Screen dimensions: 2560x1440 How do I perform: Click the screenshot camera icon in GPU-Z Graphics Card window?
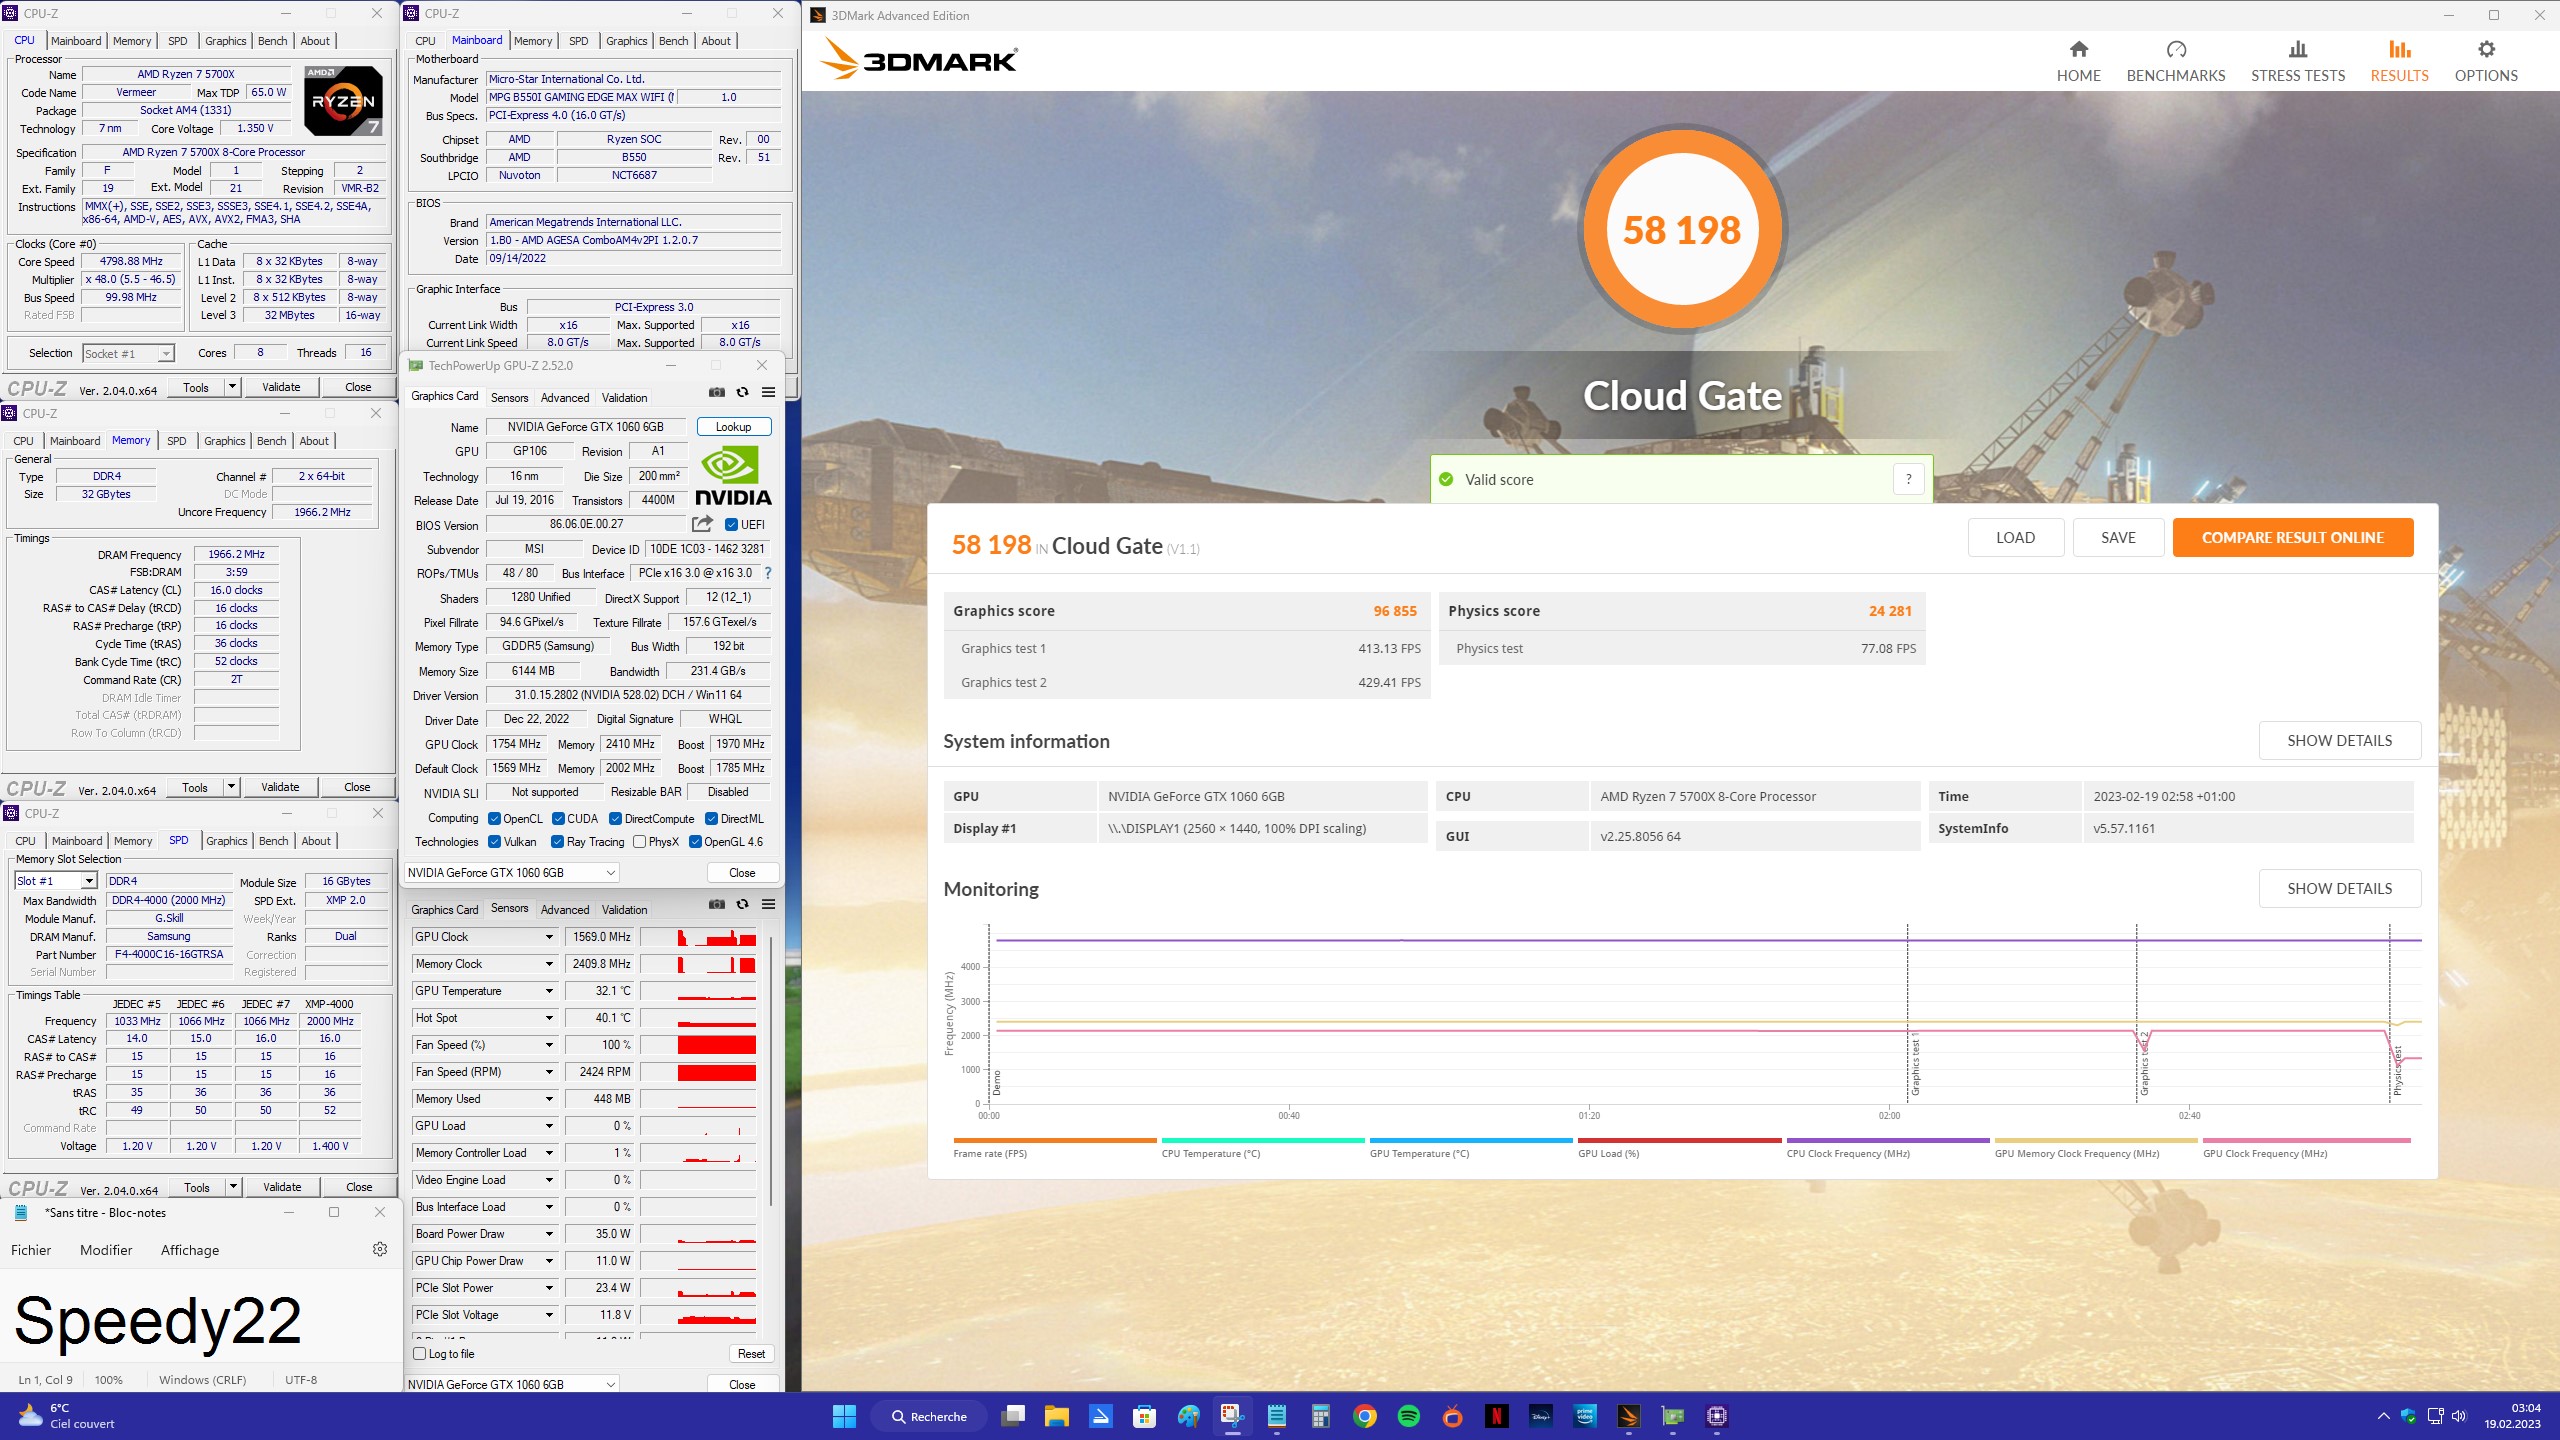(716, 392)
